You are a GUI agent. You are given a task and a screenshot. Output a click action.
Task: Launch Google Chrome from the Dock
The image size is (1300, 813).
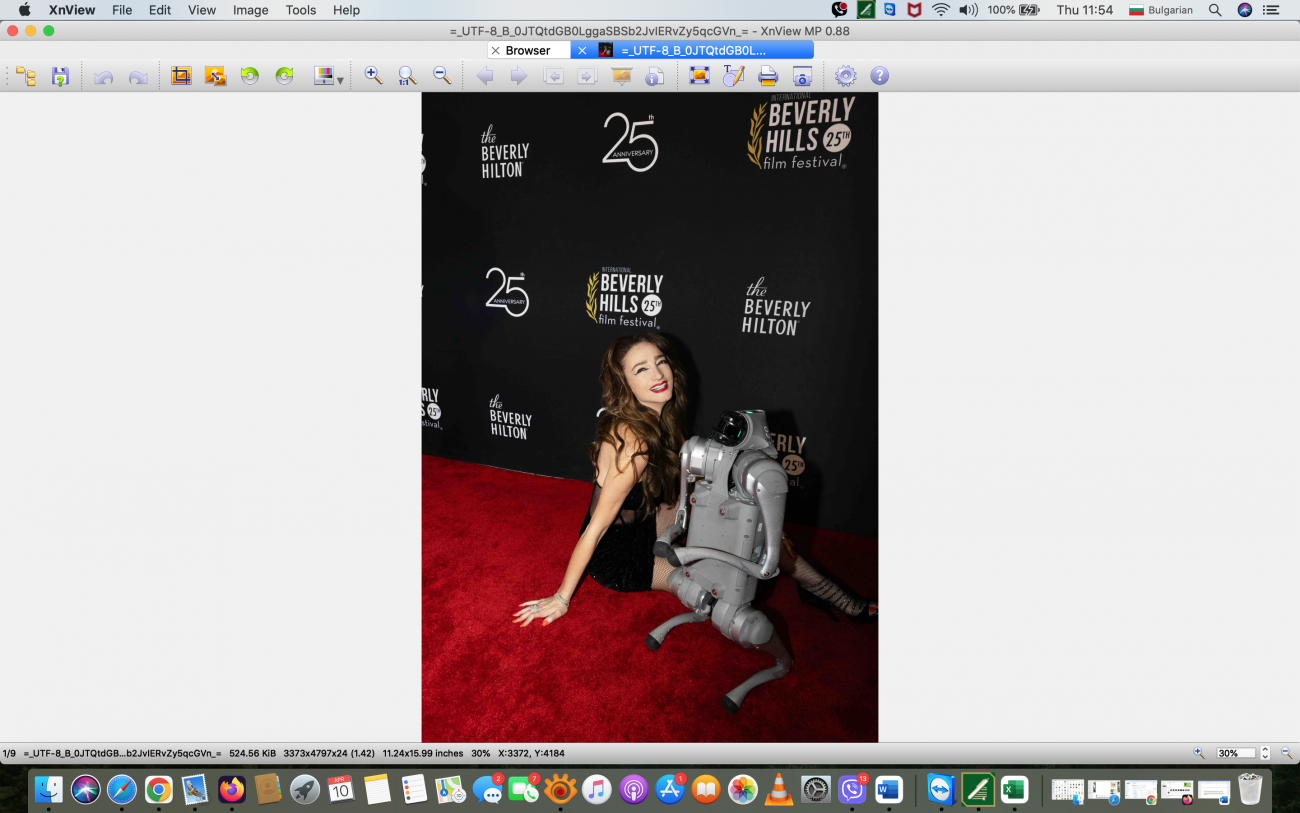coord(158,789)
